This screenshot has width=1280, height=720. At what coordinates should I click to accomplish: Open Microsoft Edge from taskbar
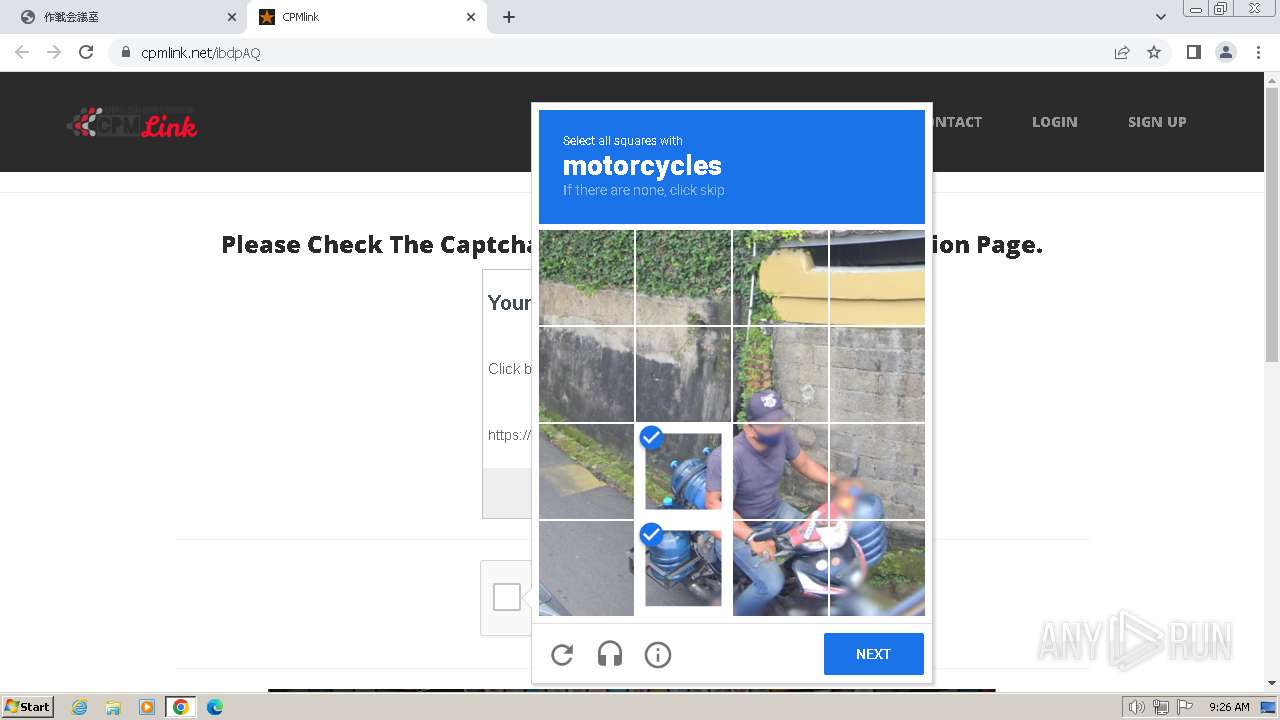[x=214, y=707]
